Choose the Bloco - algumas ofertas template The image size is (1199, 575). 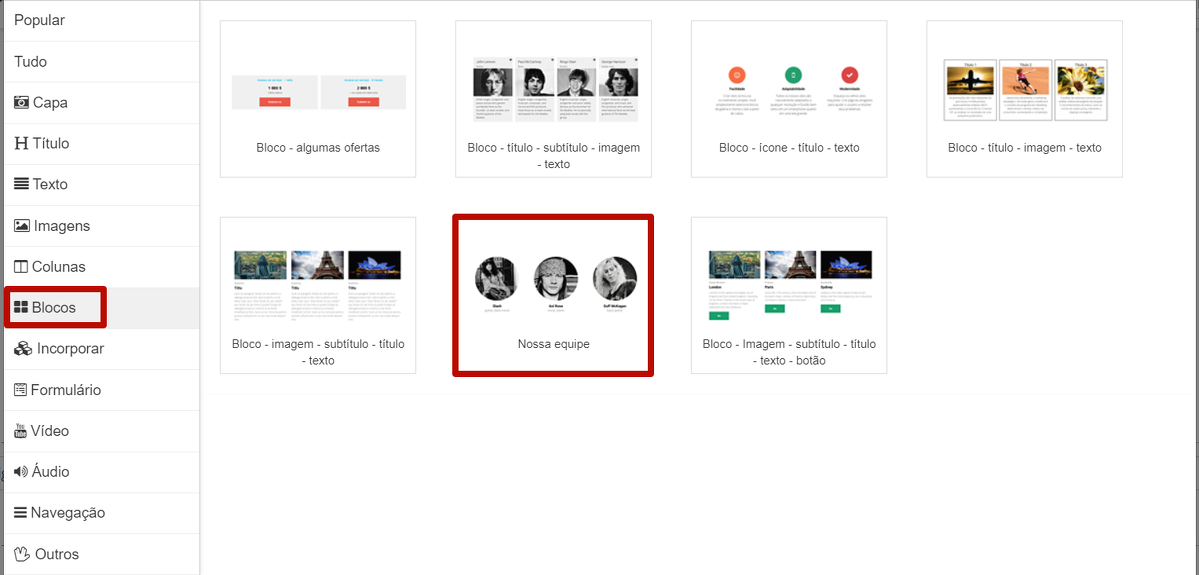pos(318,99)
